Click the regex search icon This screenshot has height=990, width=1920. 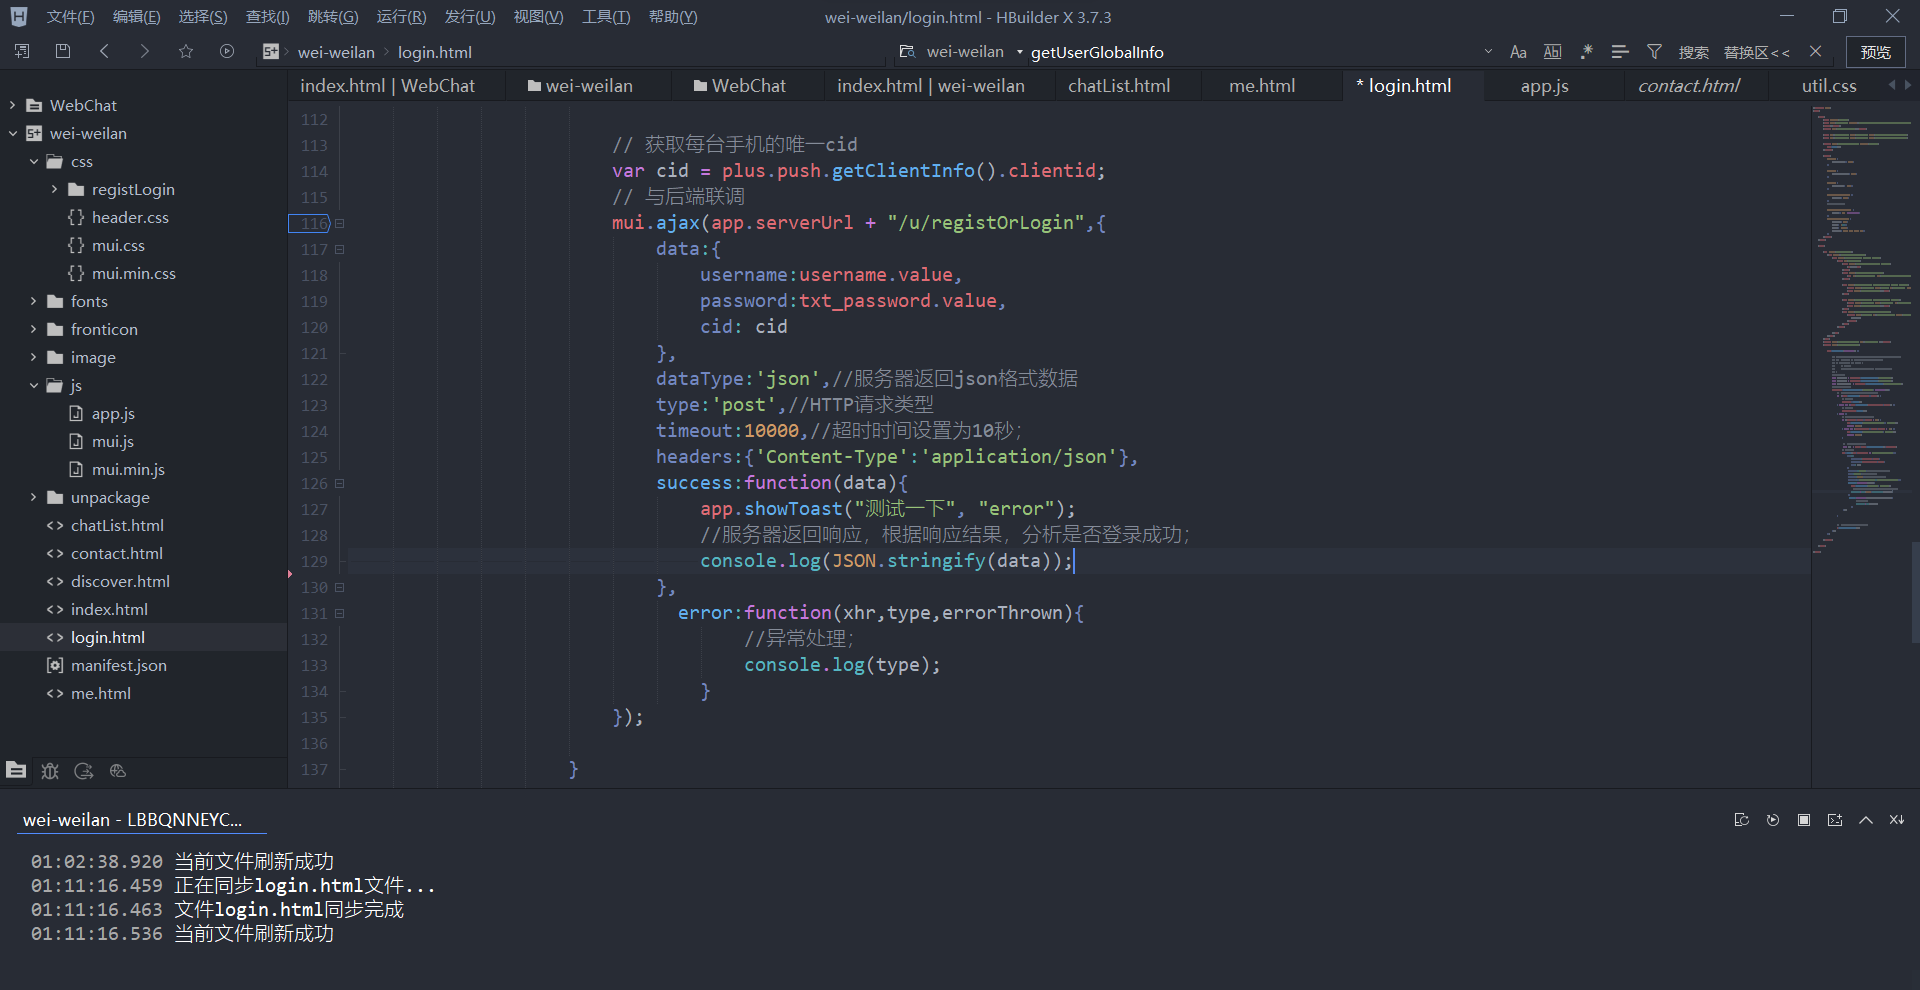click(1586, 52)
